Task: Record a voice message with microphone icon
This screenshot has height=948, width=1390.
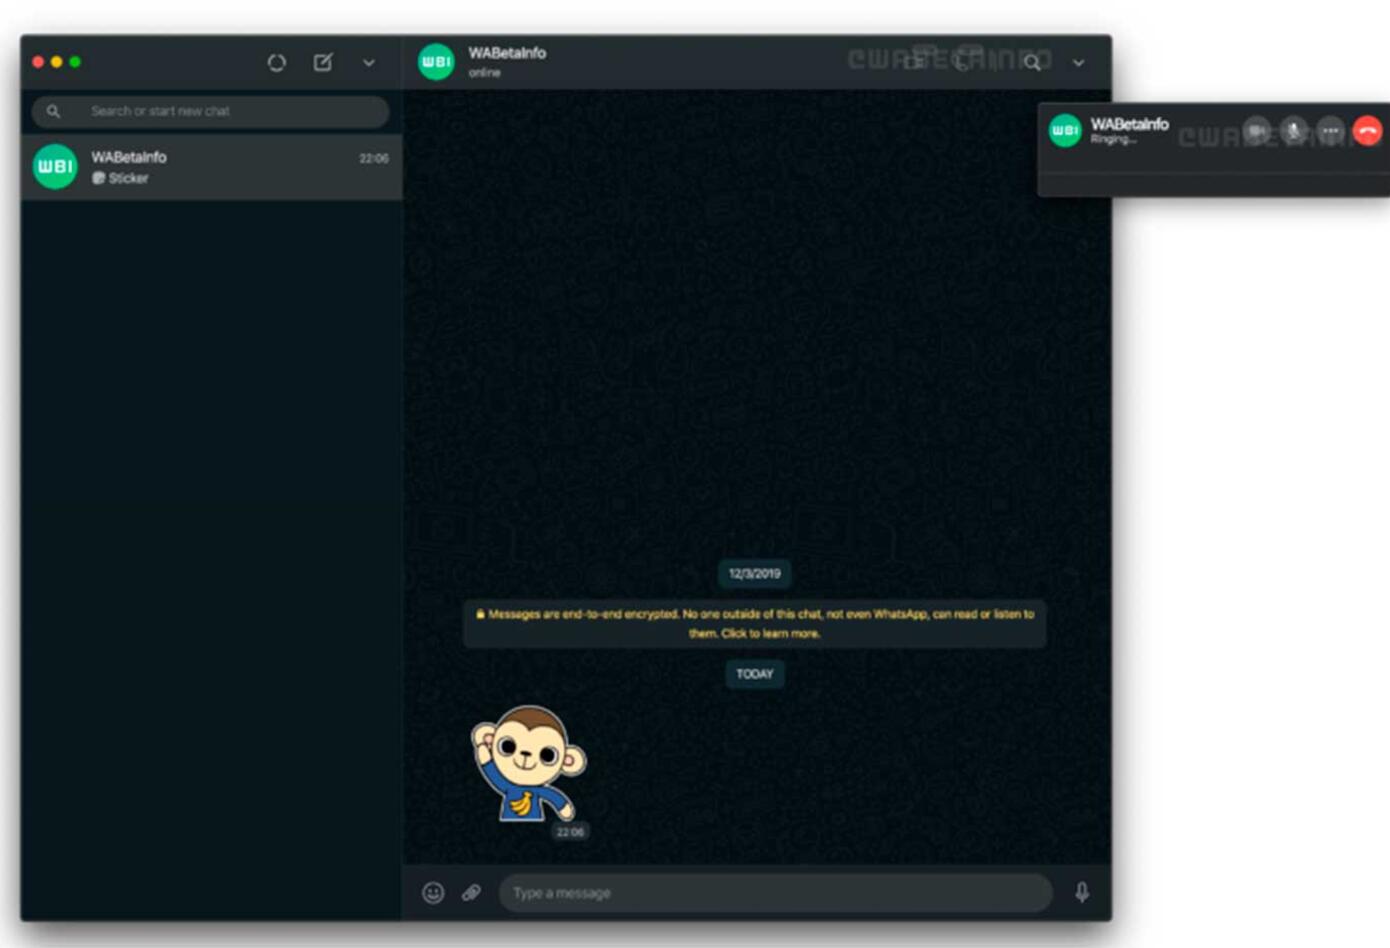Action: pos(1082,892)
